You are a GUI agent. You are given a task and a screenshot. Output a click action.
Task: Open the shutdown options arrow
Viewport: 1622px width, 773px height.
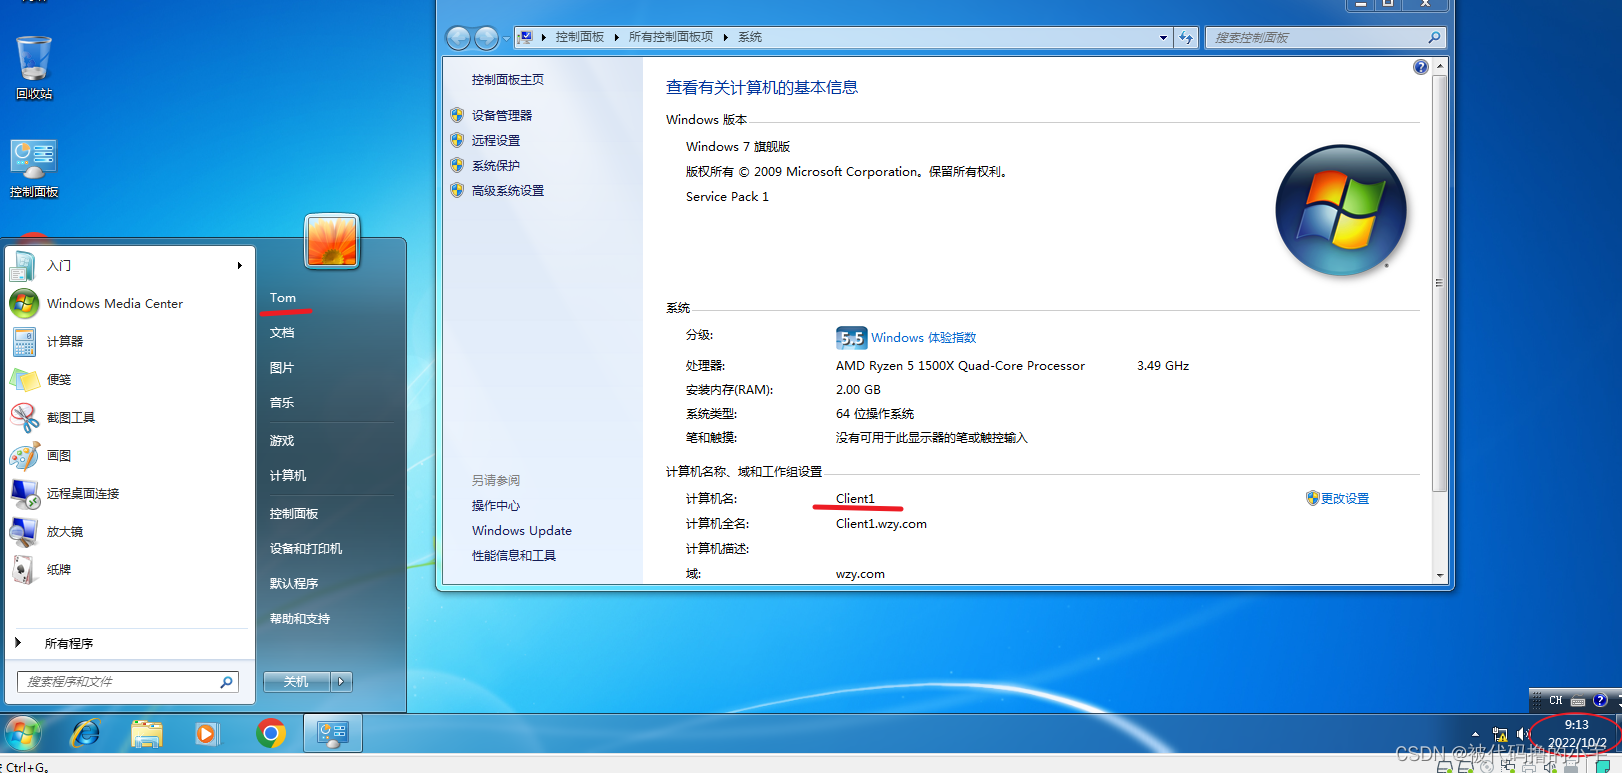[342, 681]
